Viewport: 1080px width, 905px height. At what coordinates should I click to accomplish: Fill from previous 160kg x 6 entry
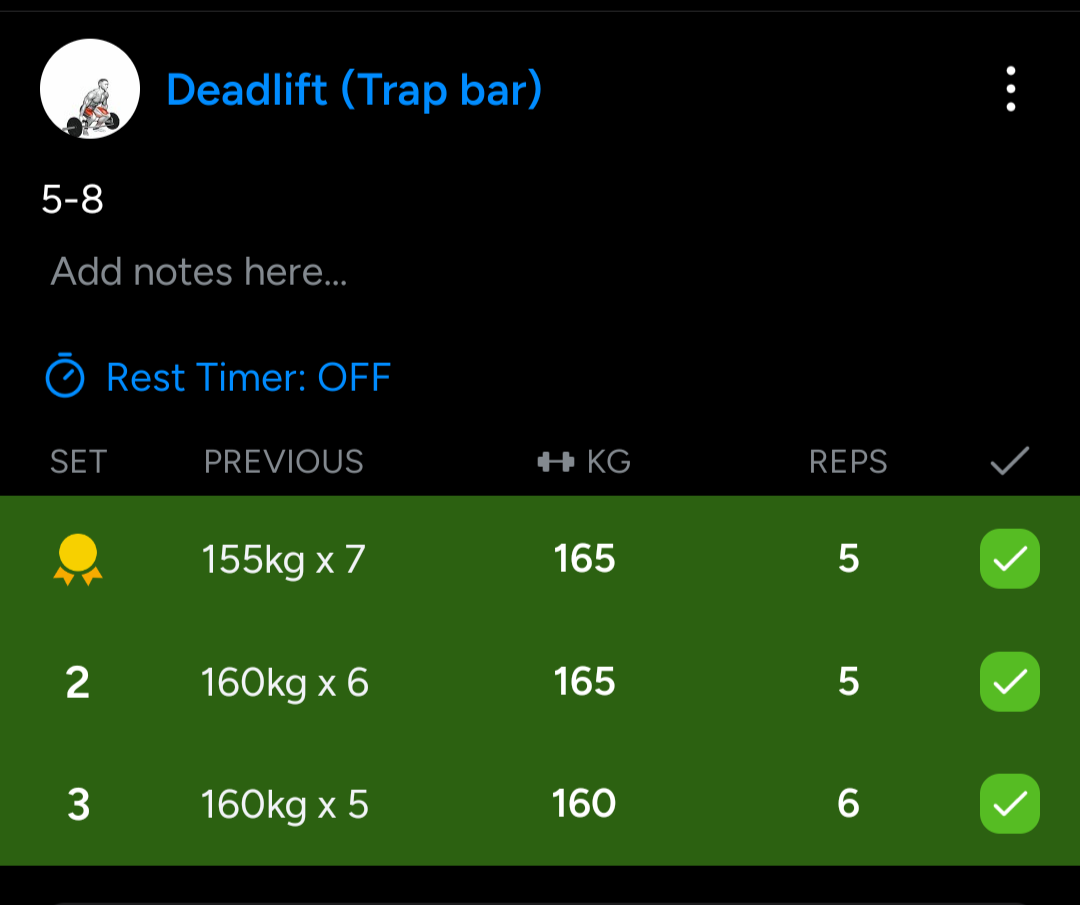[285, 683]
